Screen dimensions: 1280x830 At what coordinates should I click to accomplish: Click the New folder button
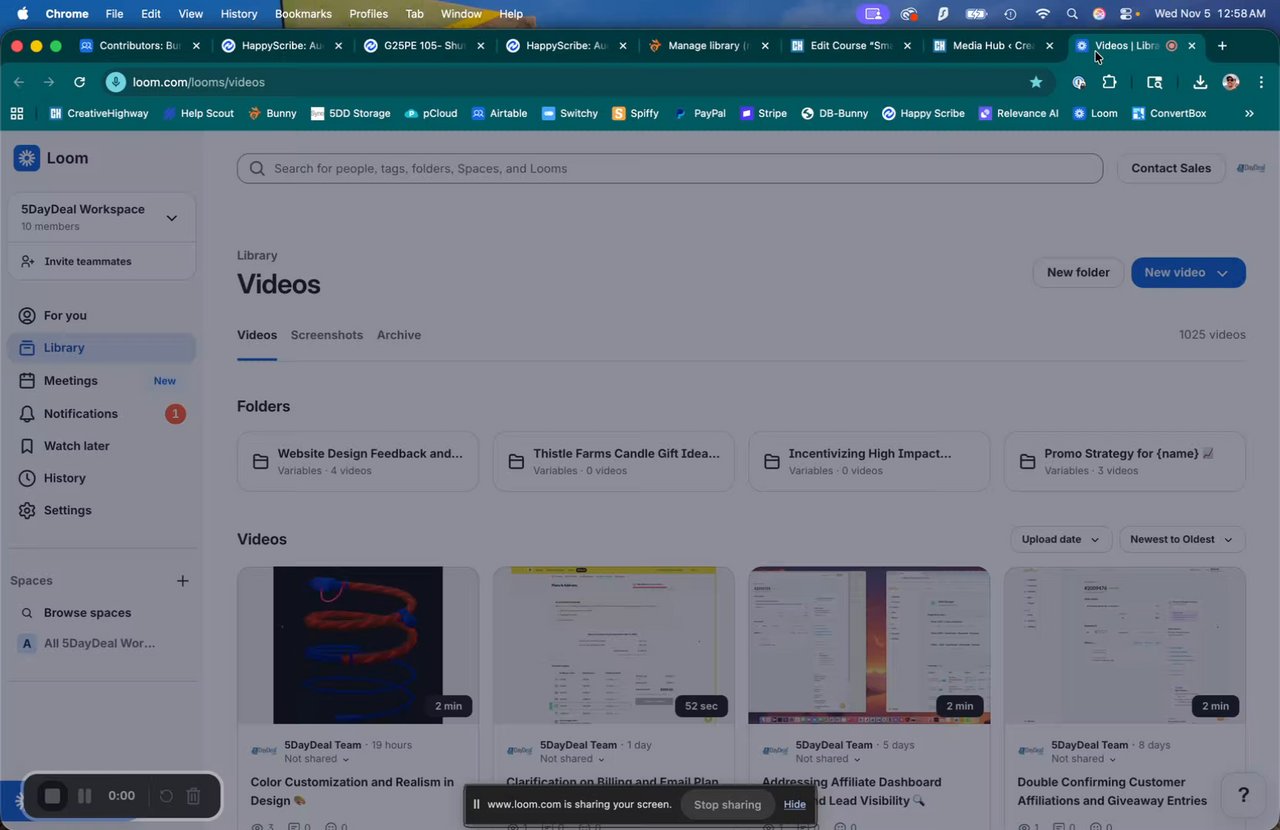click(1078, 272)
